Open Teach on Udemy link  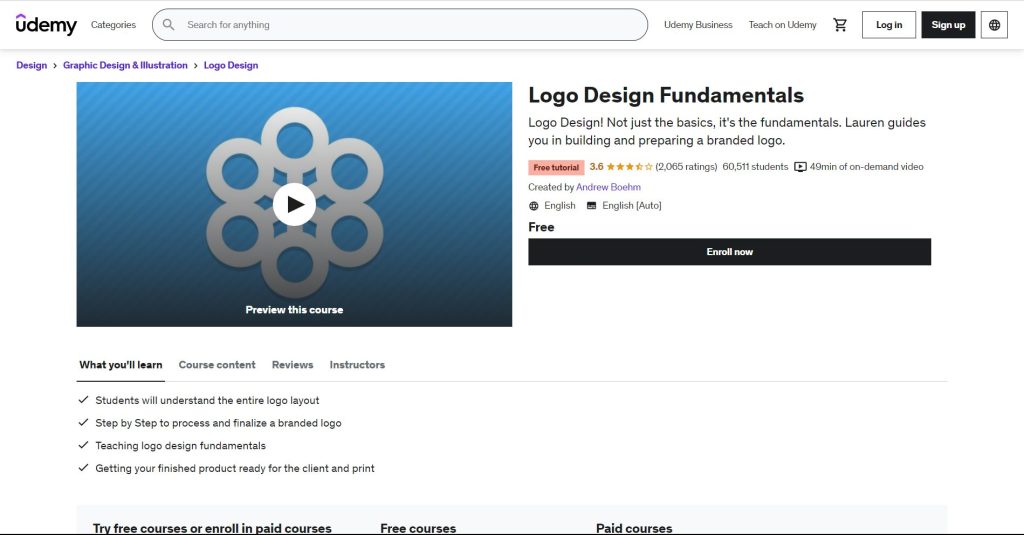tap(782, 25)
